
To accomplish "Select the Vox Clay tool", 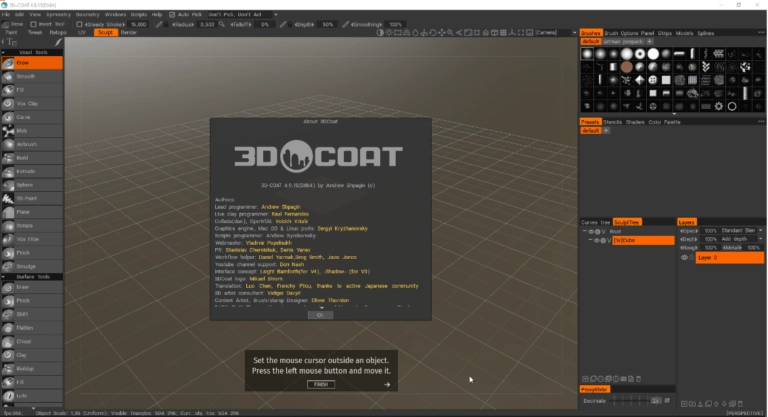I will point(31,103).
